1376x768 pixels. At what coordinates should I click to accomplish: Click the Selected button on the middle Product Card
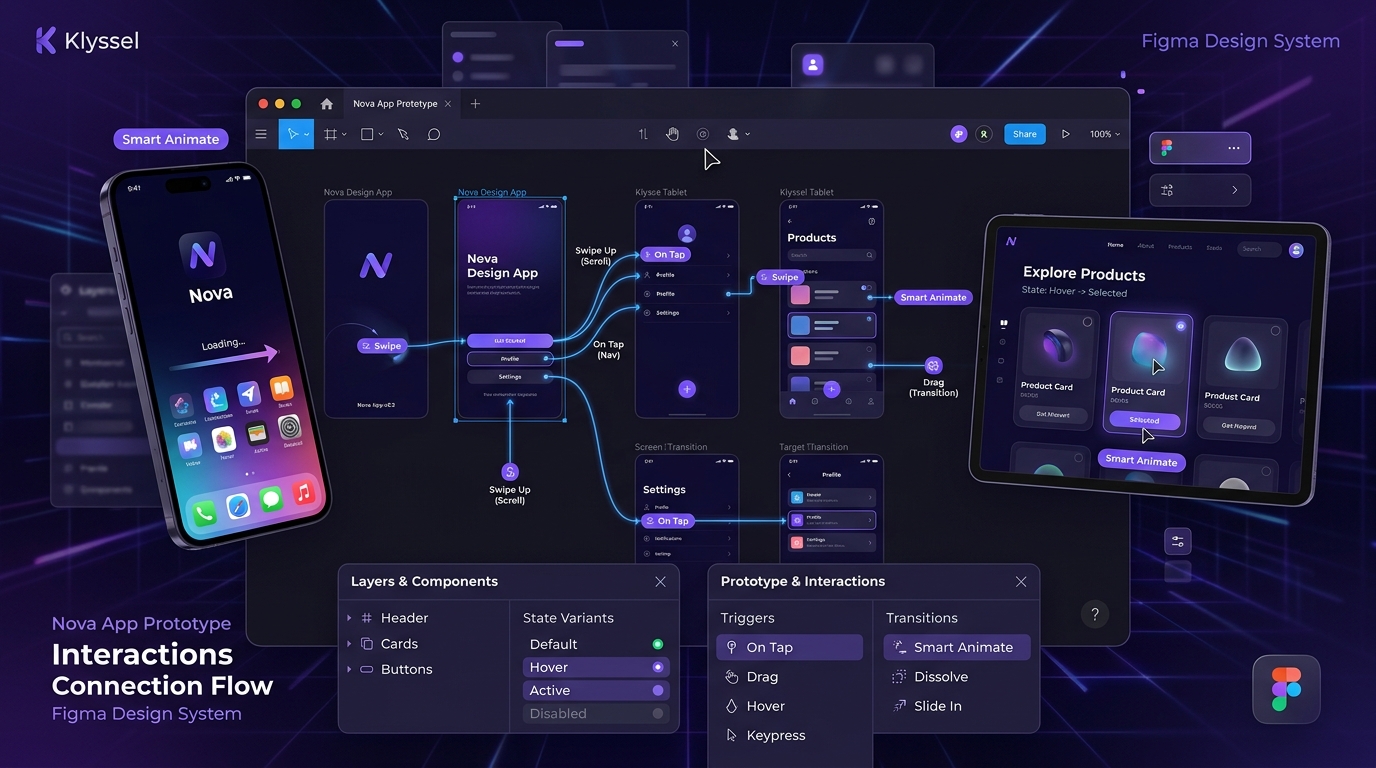coord(1144,420)
